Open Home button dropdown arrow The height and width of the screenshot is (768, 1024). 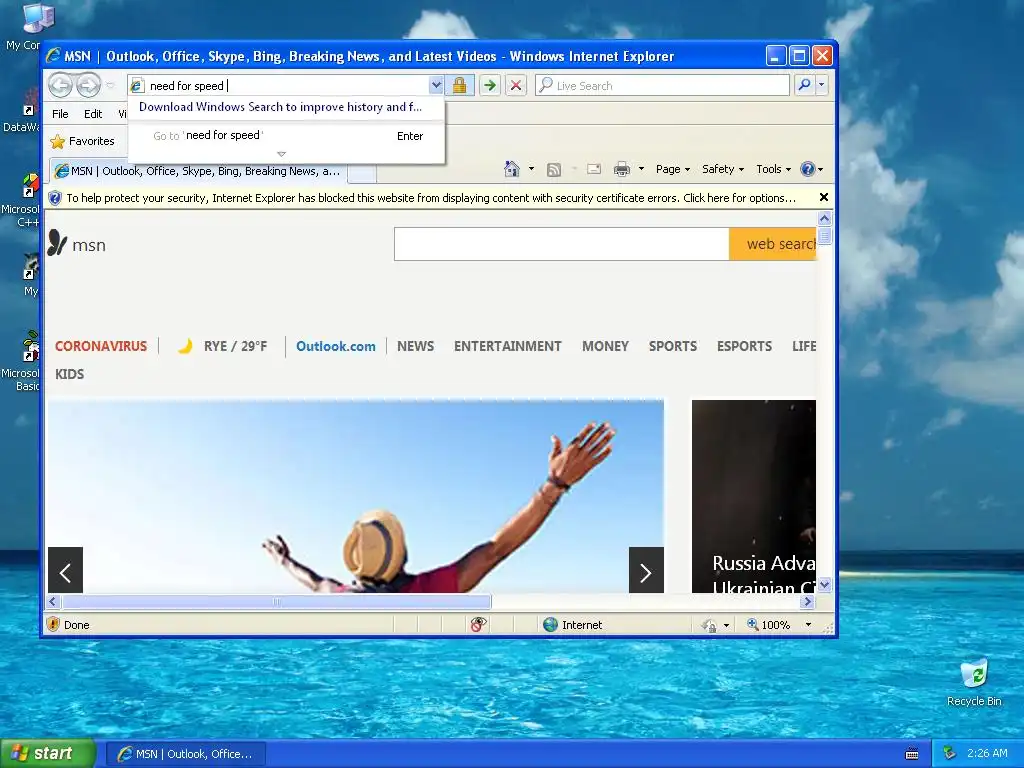pos(531,169)
